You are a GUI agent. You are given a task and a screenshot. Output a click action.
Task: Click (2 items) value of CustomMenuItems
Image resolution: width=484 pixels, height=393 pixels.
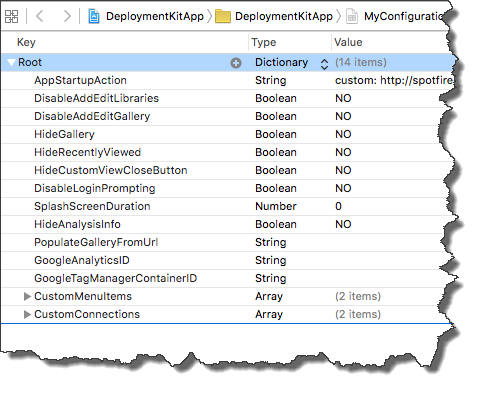pos(358,296)
